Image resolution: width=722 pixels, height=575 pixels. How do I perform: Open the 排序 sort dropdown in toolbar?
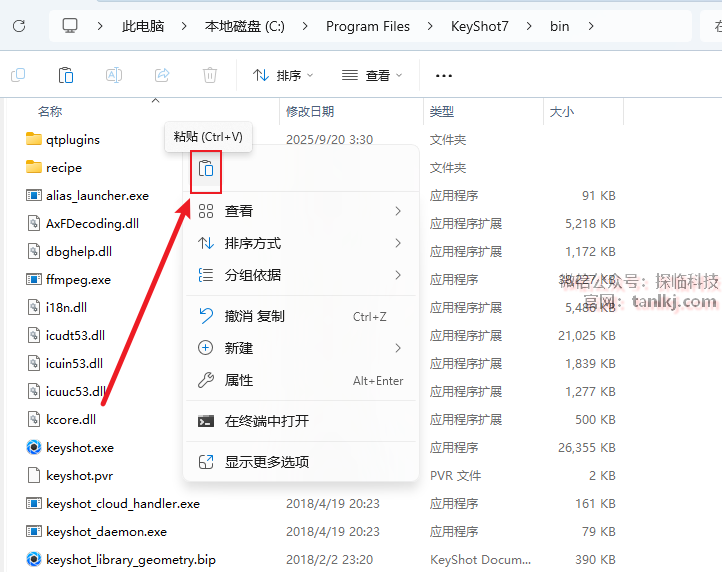[283, 76]
